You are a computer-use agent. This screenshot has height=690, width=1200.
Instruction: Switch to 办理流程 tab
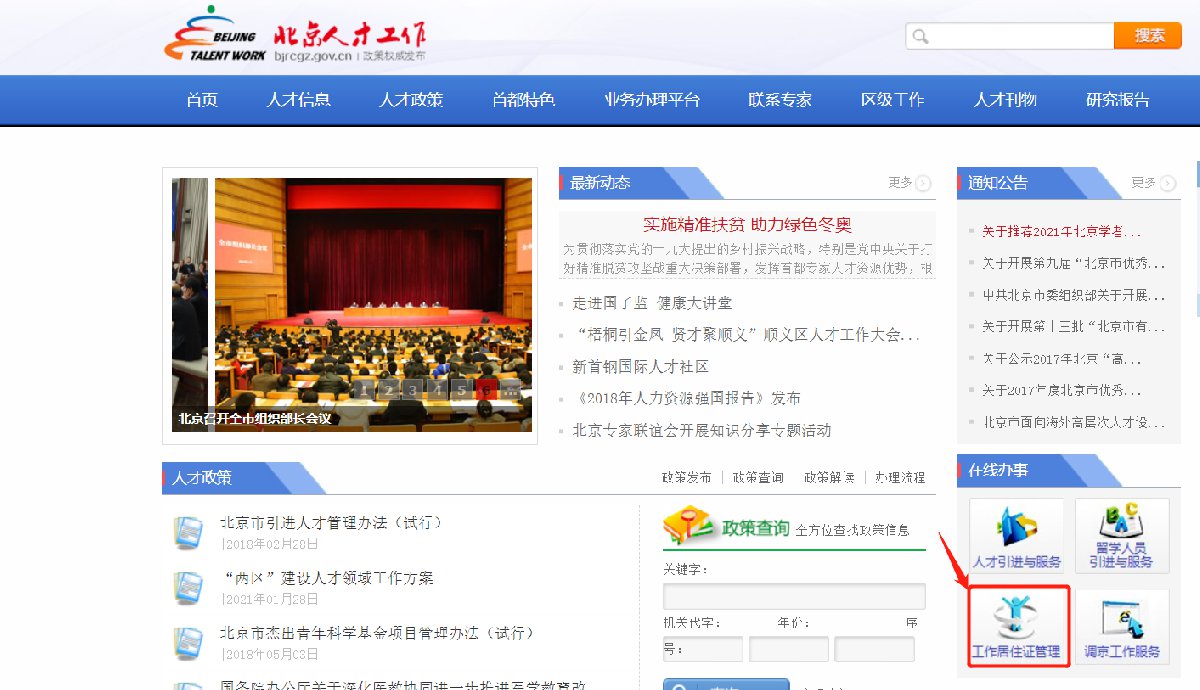click(900, 478)
